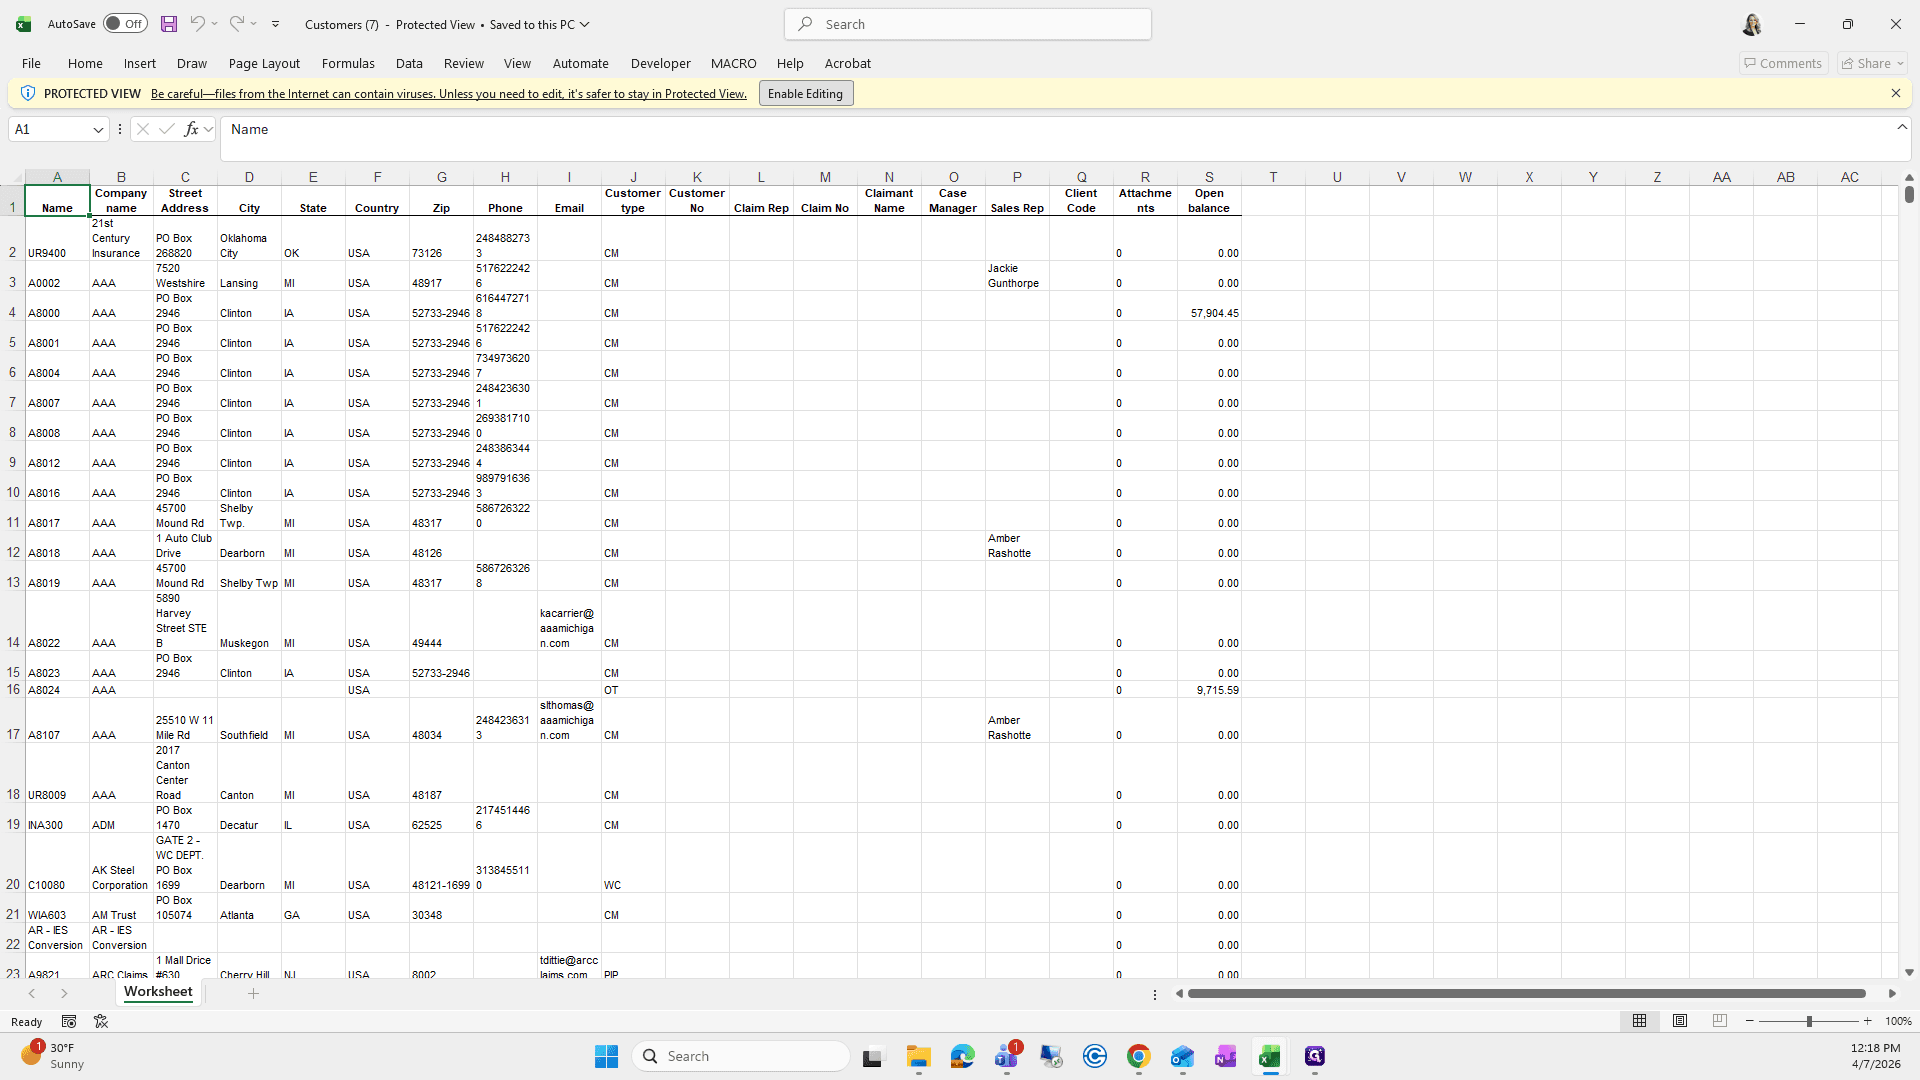
Task: Open the Share button menu
Action: 1872,63
